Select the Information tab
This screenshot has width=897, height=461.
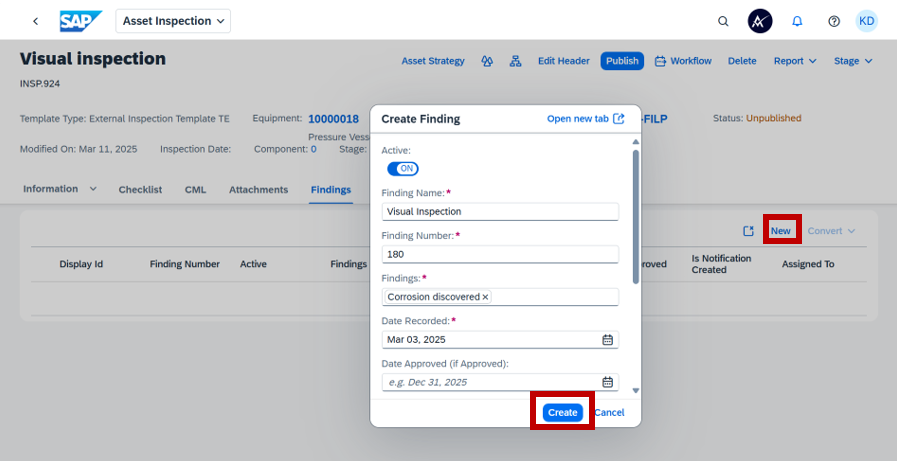pyautogui.click(x=50, y=189)
